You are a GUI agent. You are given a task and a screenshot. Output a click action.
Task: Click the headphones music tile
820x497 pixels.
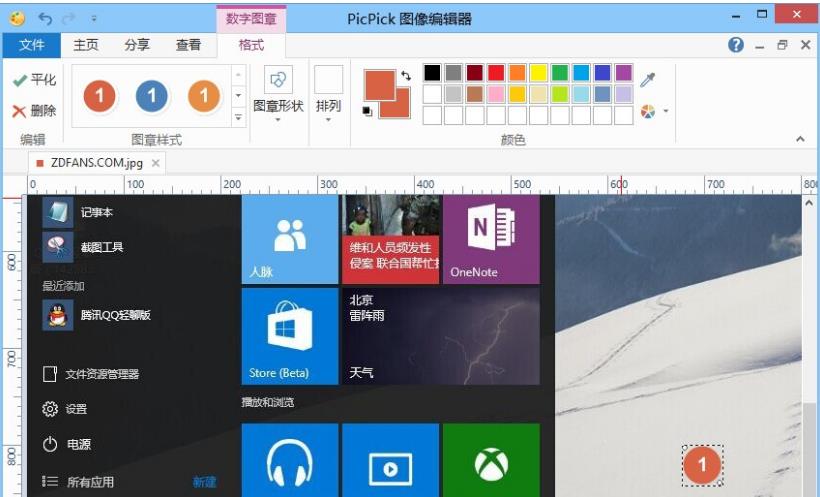pos(290,460)
